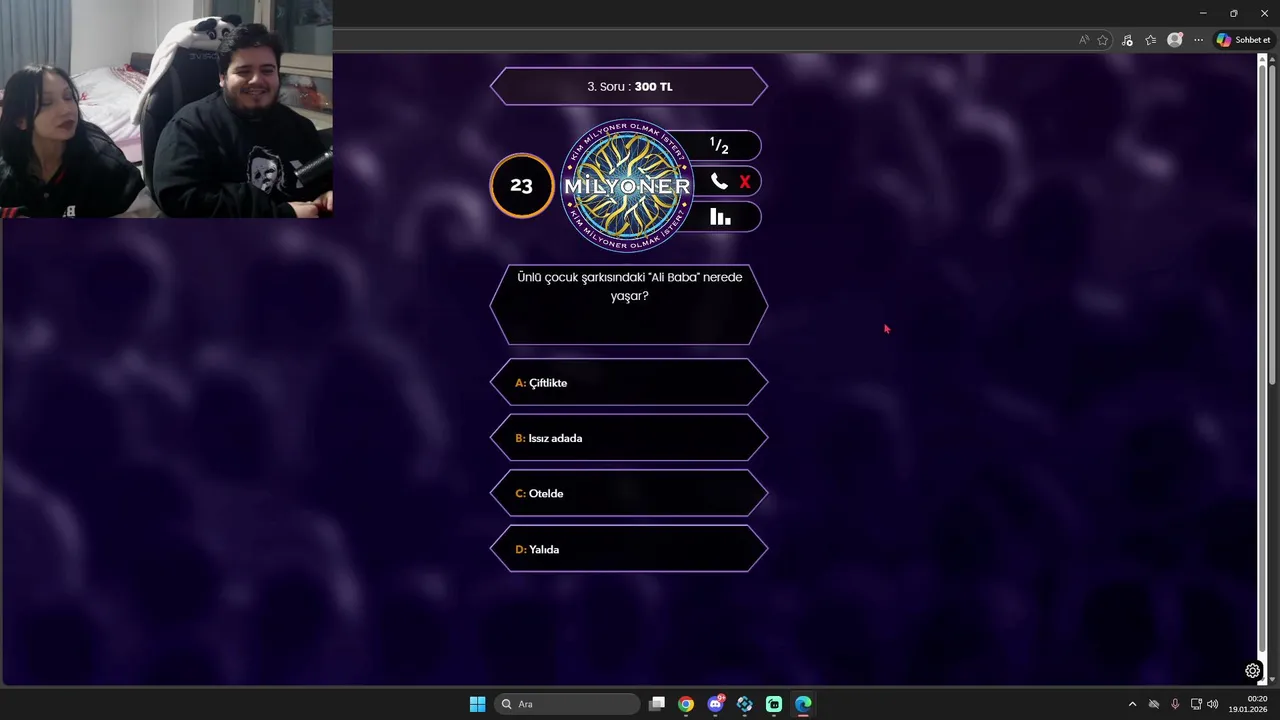Click the phone-a-friend lifeline icon

(719, 182)
